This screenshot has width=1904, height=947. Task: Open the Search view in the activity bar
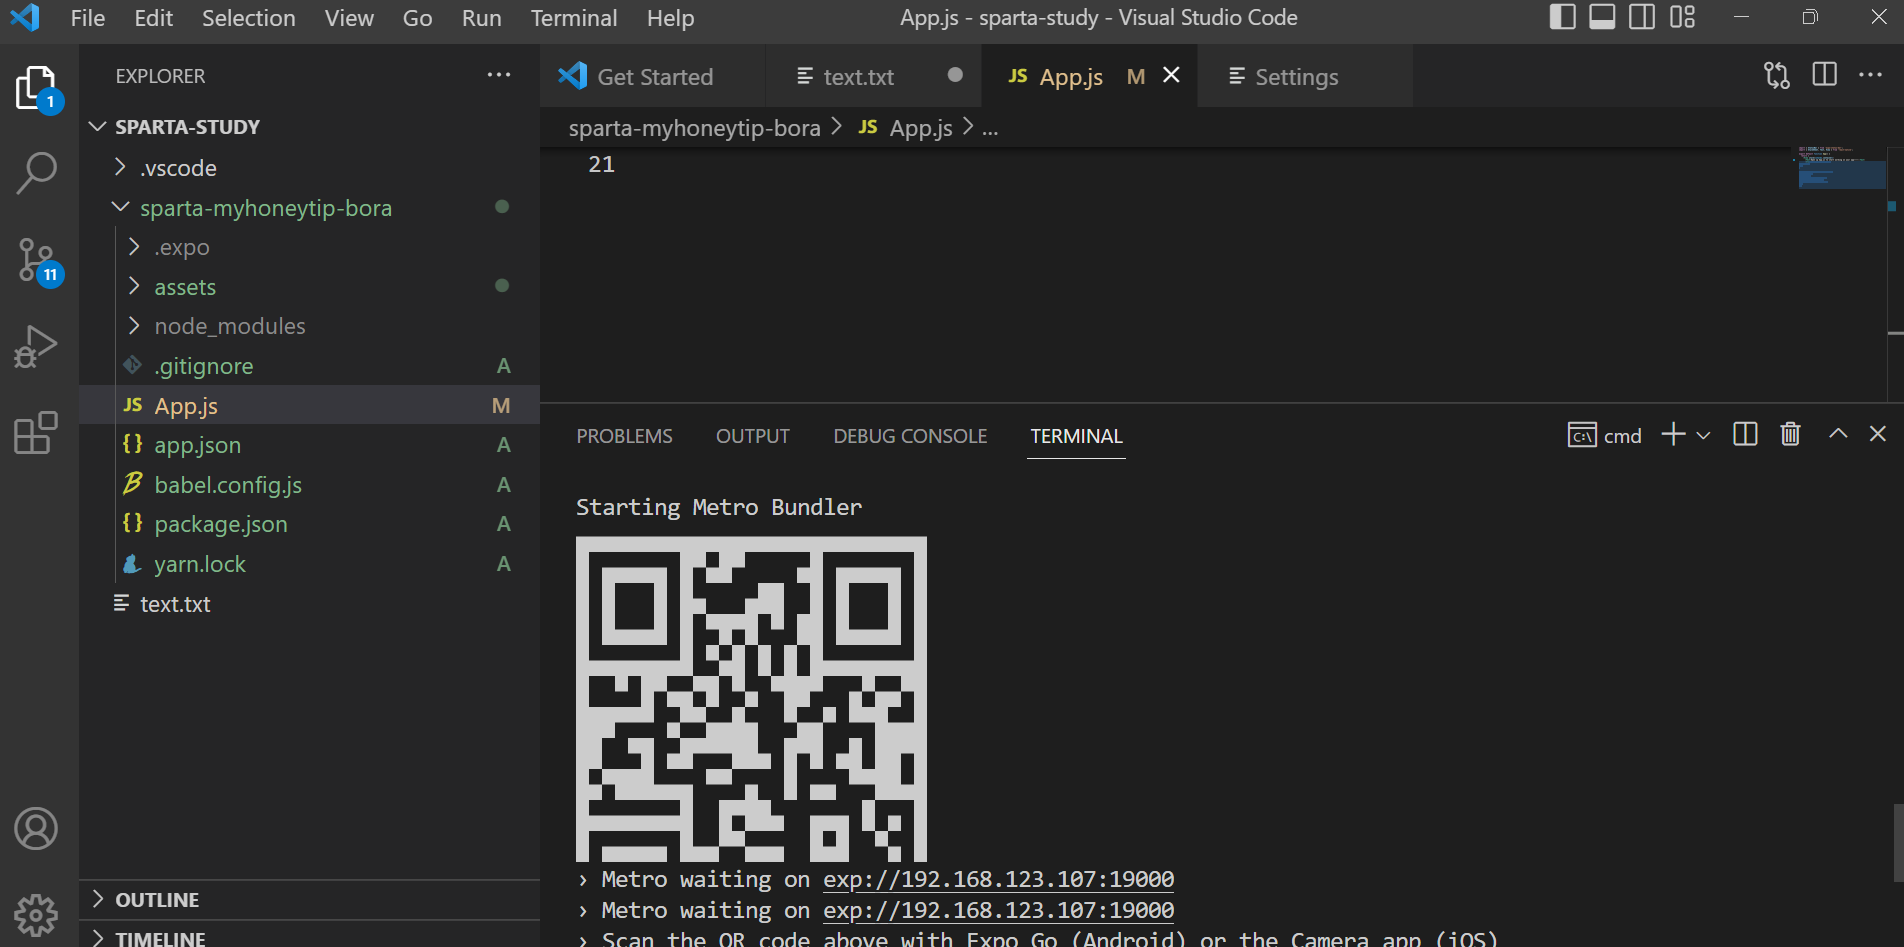tap(37, 173)
